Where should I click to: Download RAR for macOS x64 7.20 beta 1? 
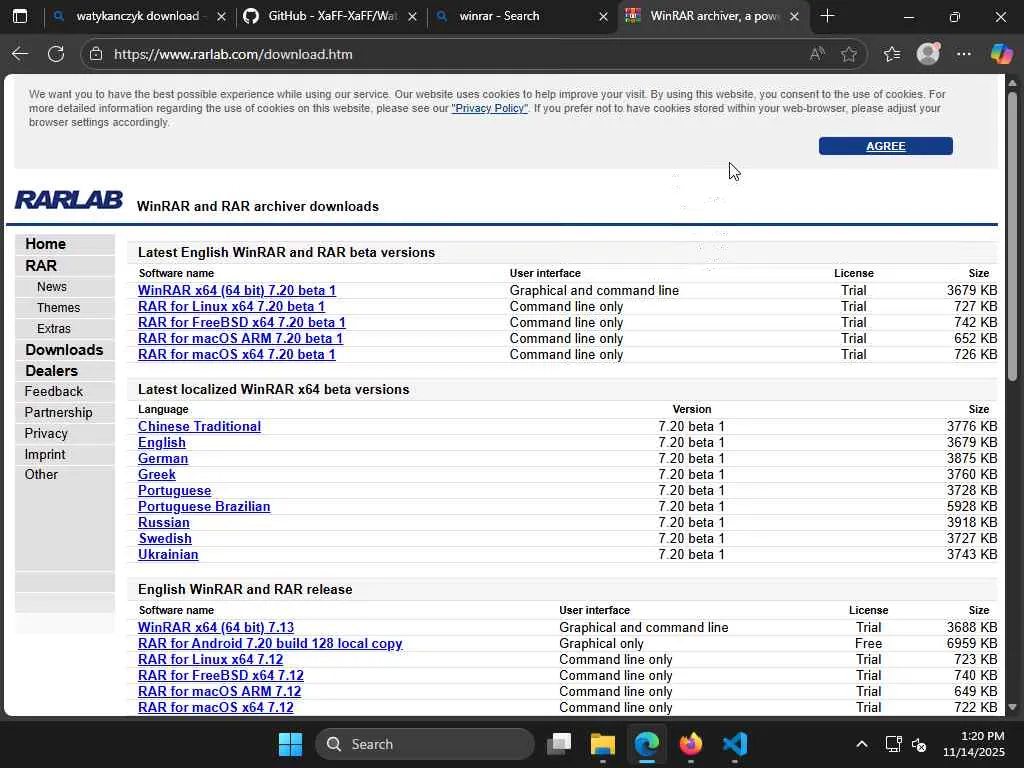[x=236, y=355]
